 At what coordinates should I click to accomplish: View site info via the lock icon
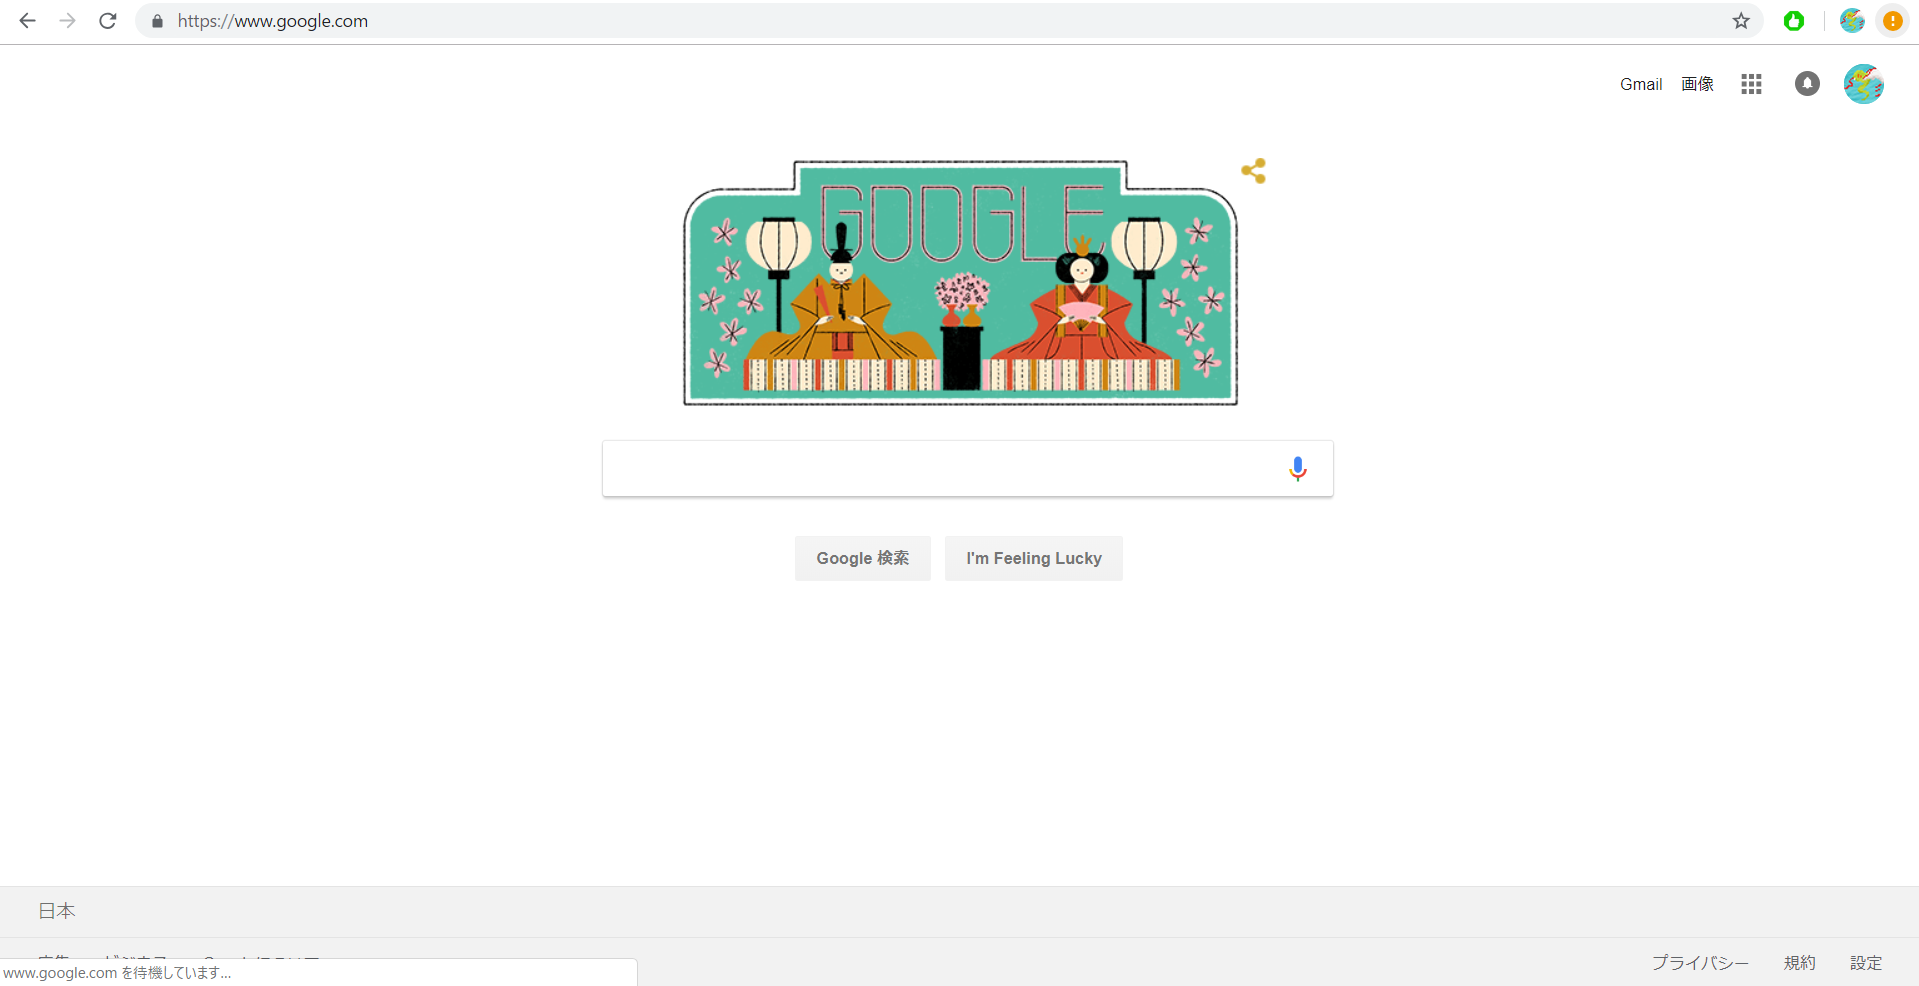coord(157,21)
